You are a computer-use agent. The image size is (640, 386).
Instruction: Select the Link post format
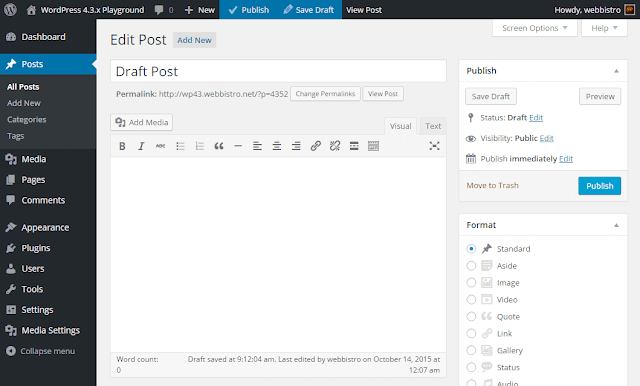[x=471, y=333]
